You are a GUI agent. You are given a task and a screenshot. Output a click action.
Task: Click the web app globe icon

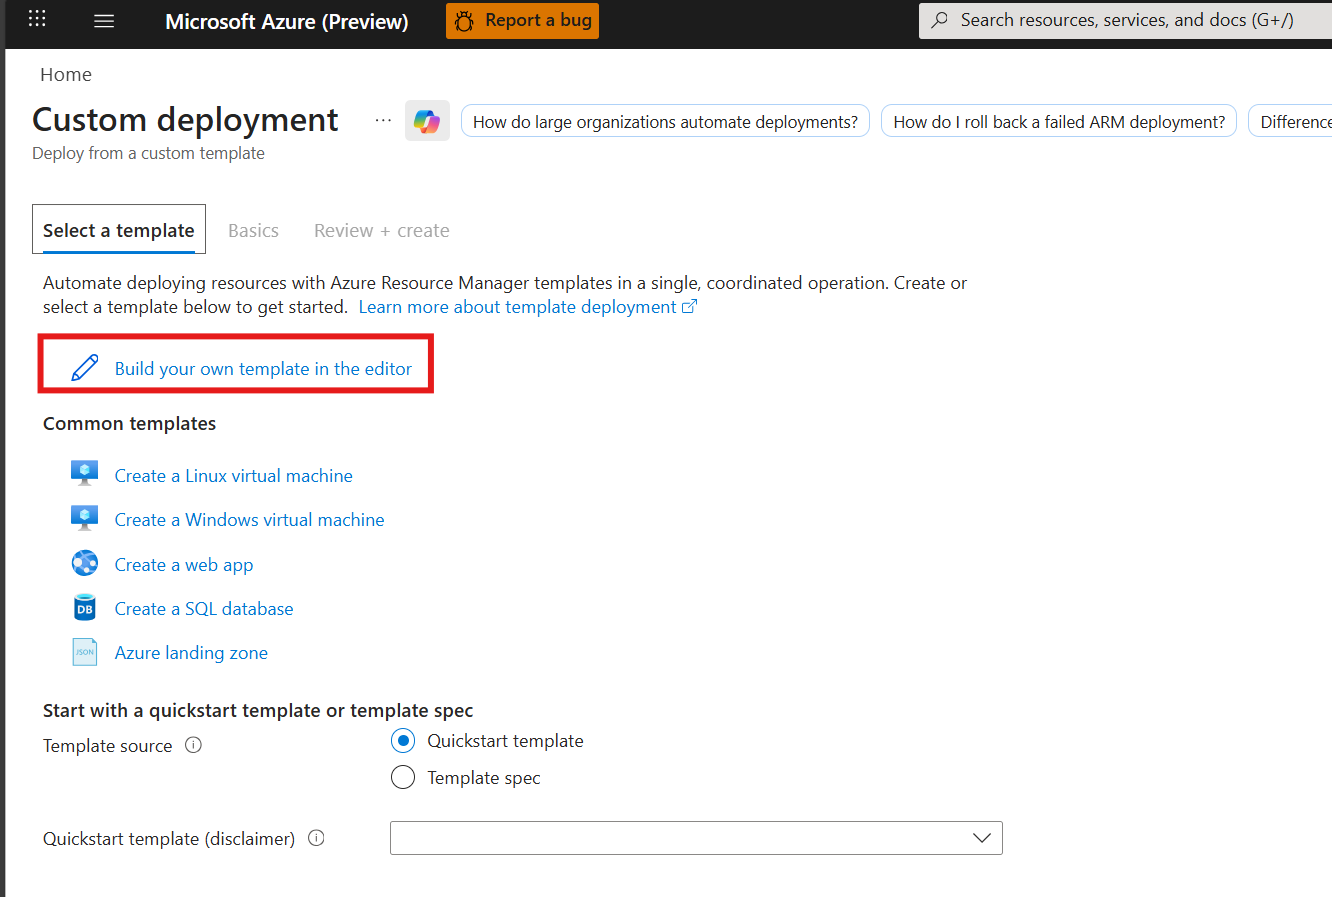coord(85,562)
